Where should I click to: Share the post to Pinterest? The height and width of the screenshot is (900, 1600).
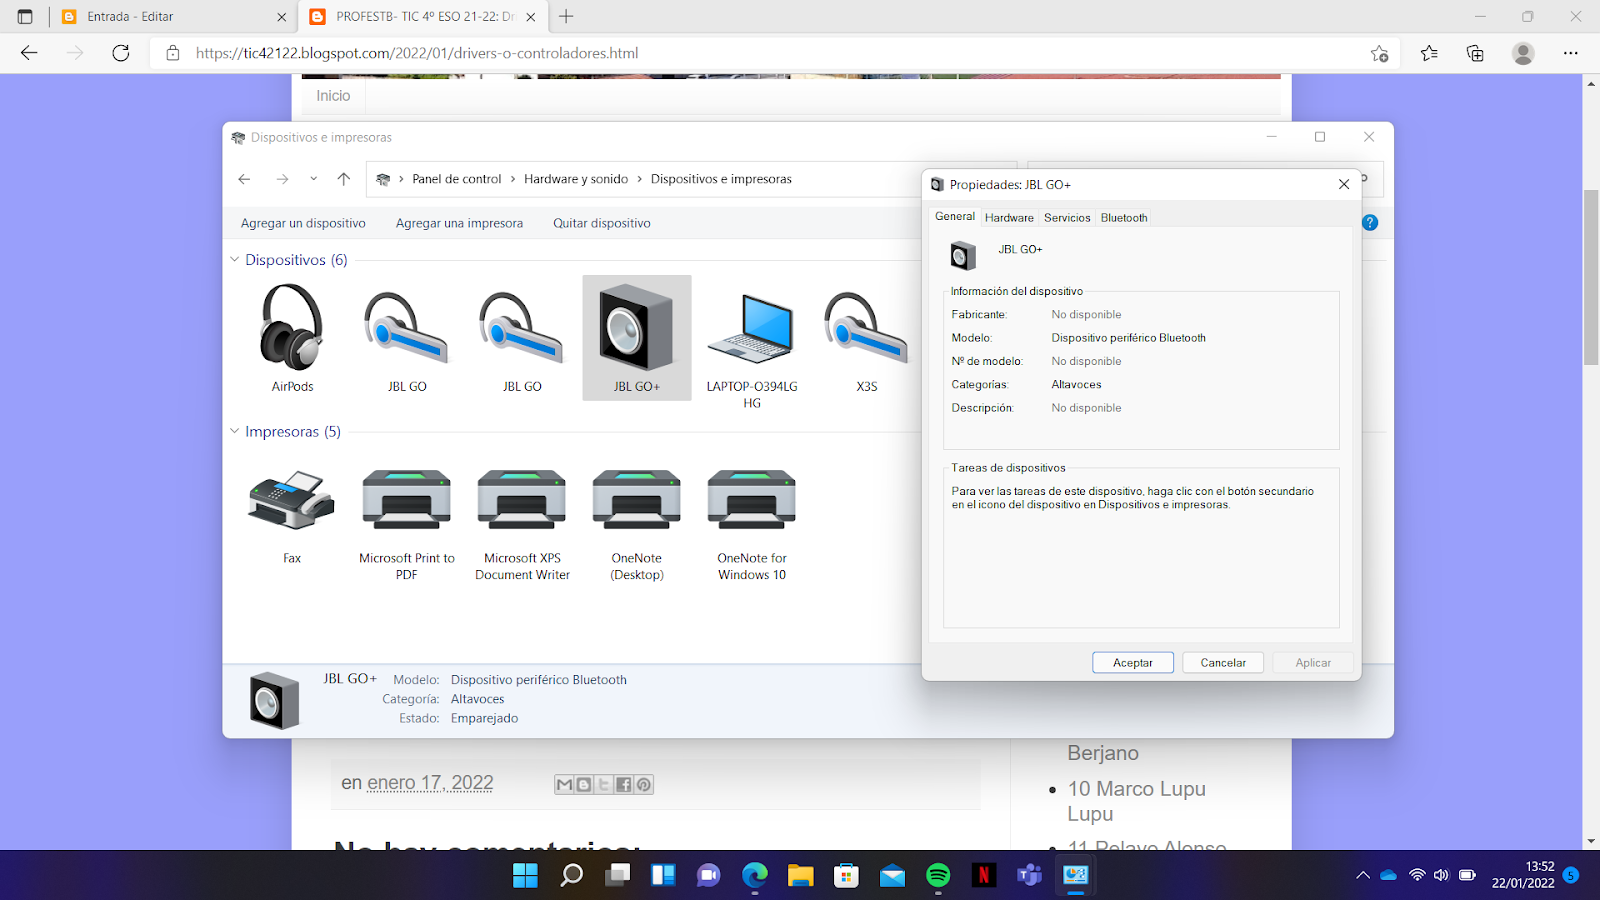[644, 785]
